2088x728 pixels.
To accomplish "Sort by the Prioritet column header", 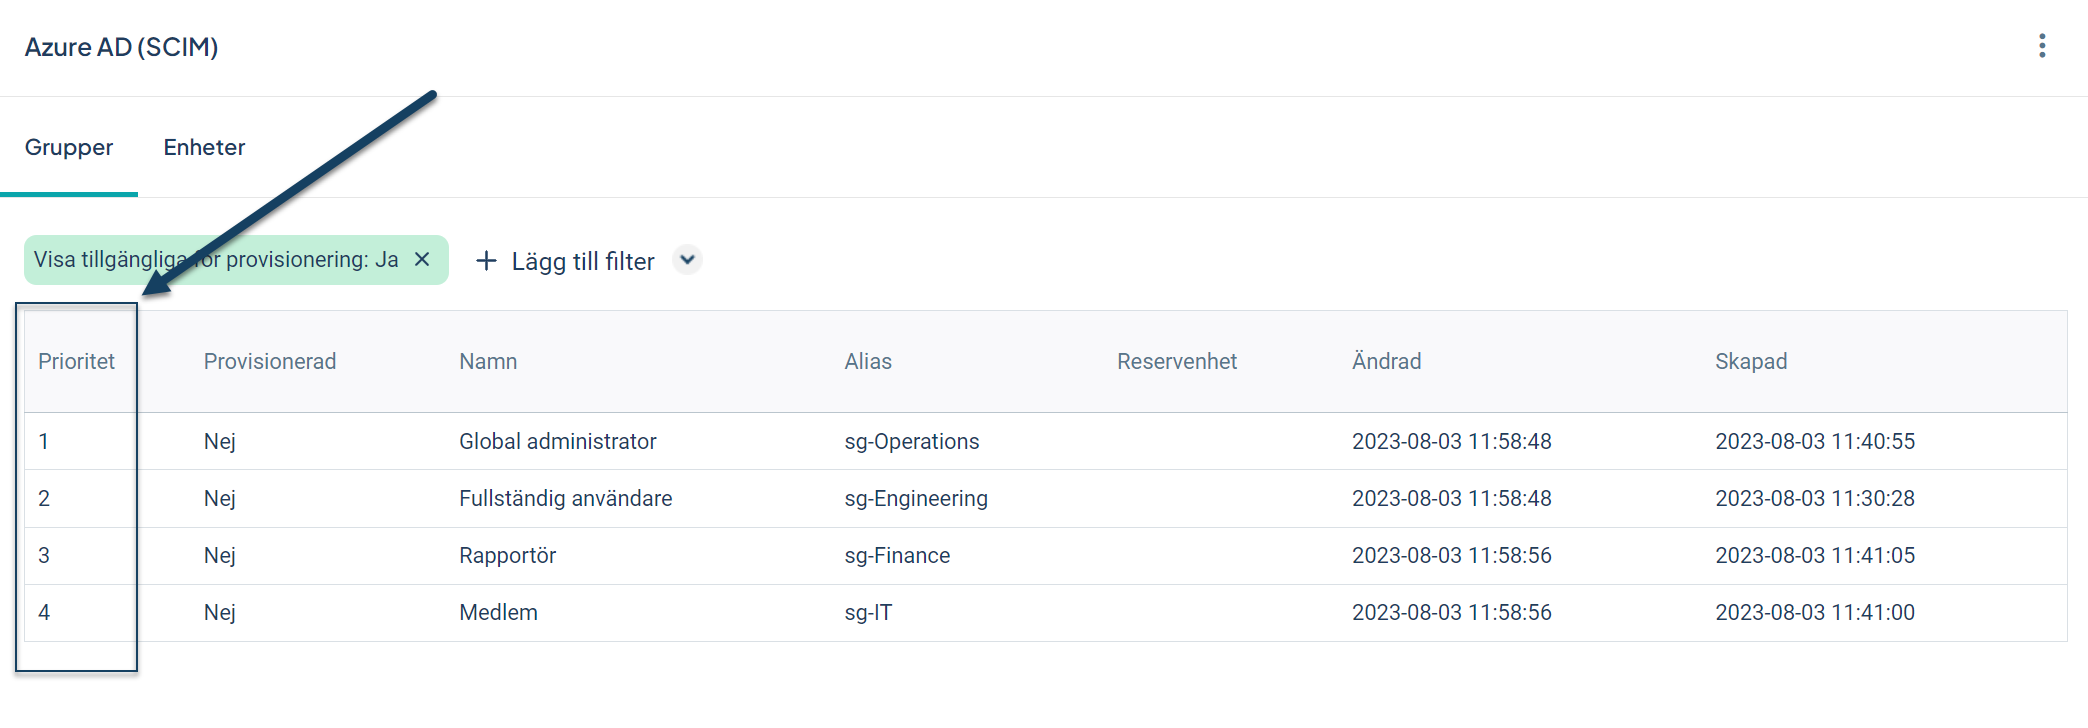I will (x=76, y=361).
